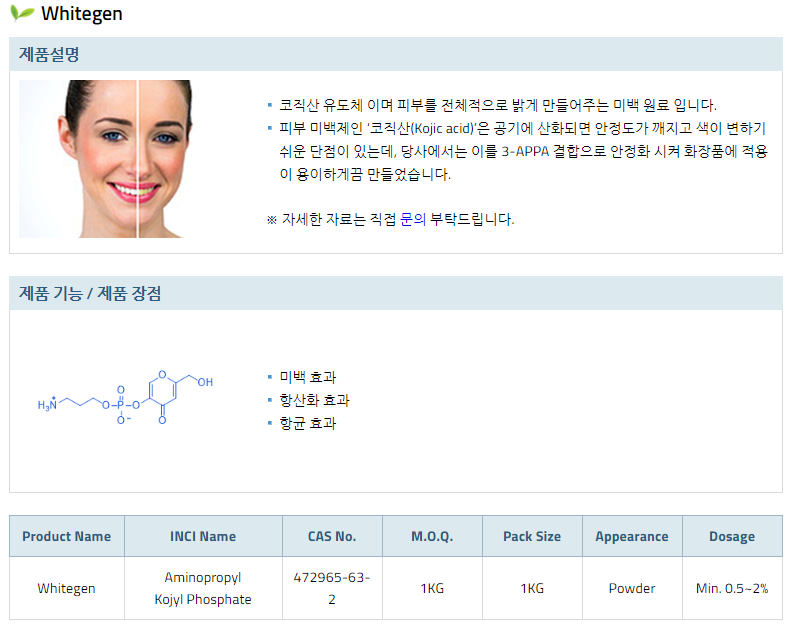Click the M.O.Q. column header
This screenshot has width=791, height=628.
pyautogui.click(x=432, y=536)
